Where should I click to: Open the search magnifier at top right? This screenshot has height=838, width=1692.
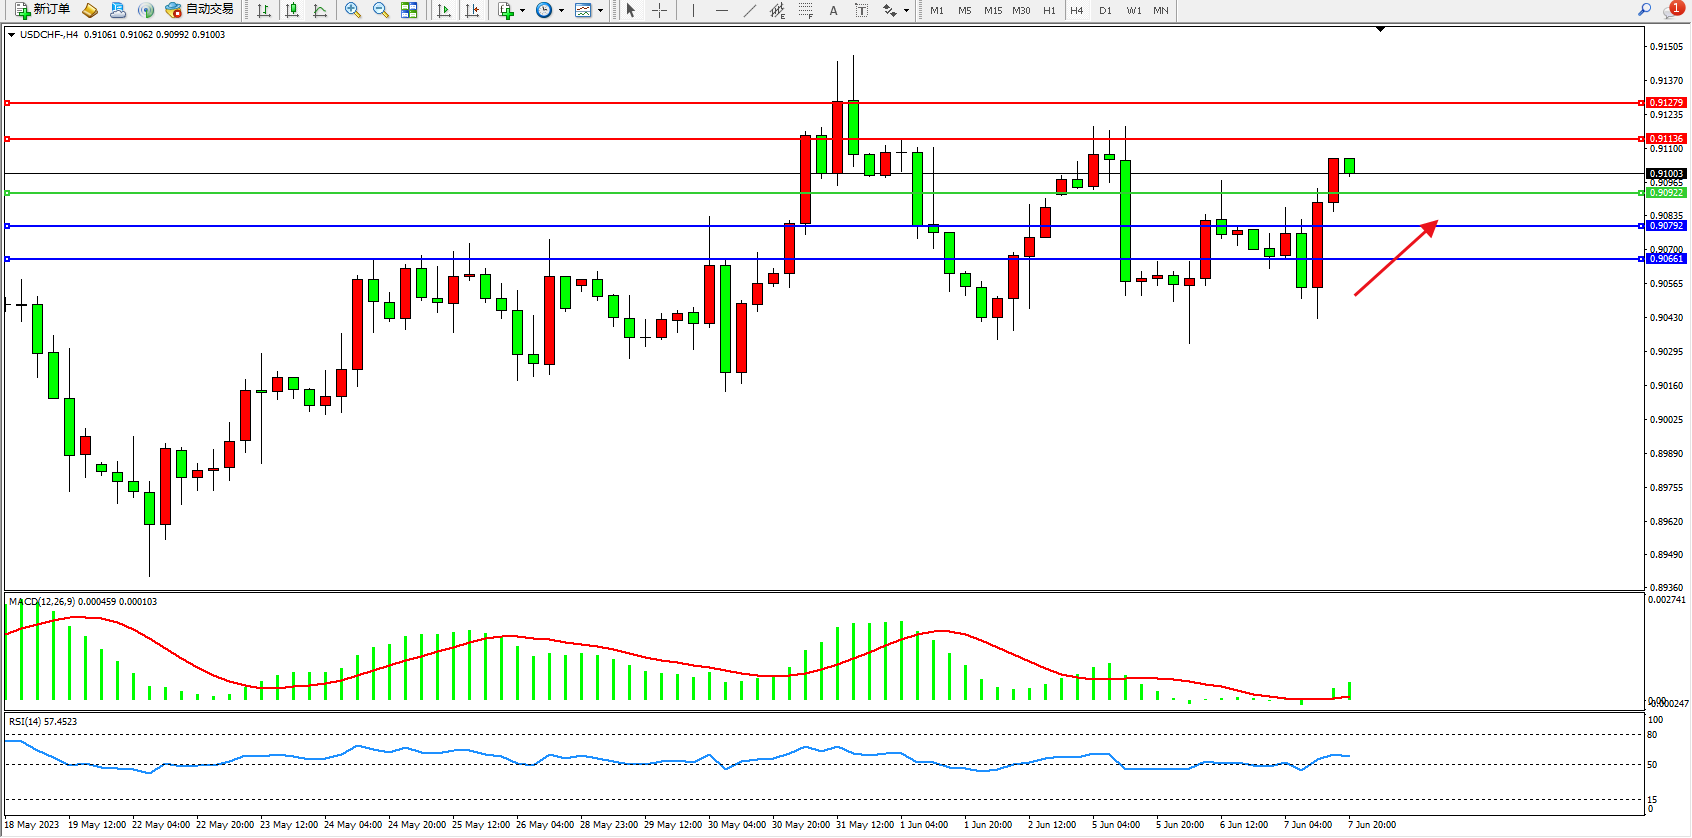point(1644,10)
